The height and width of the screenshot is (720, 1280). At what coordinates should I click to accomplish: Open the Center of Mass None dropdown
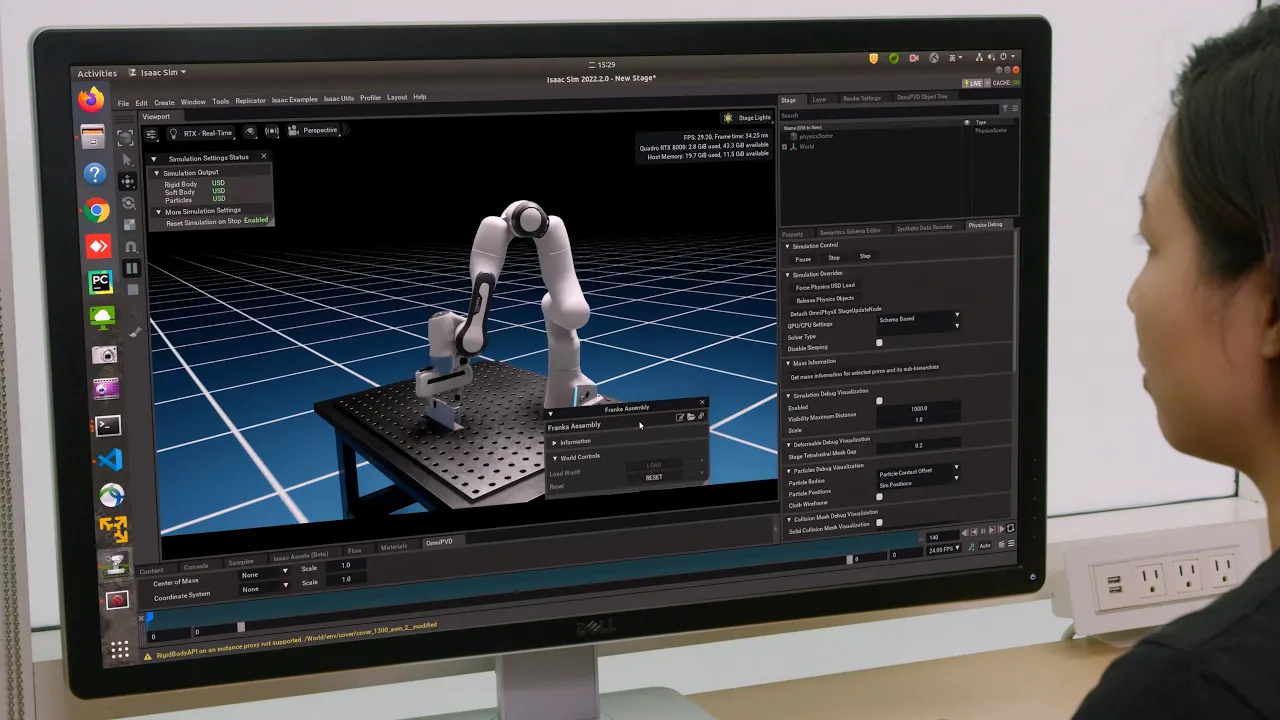pyautogui.click(x=264, y=574)
